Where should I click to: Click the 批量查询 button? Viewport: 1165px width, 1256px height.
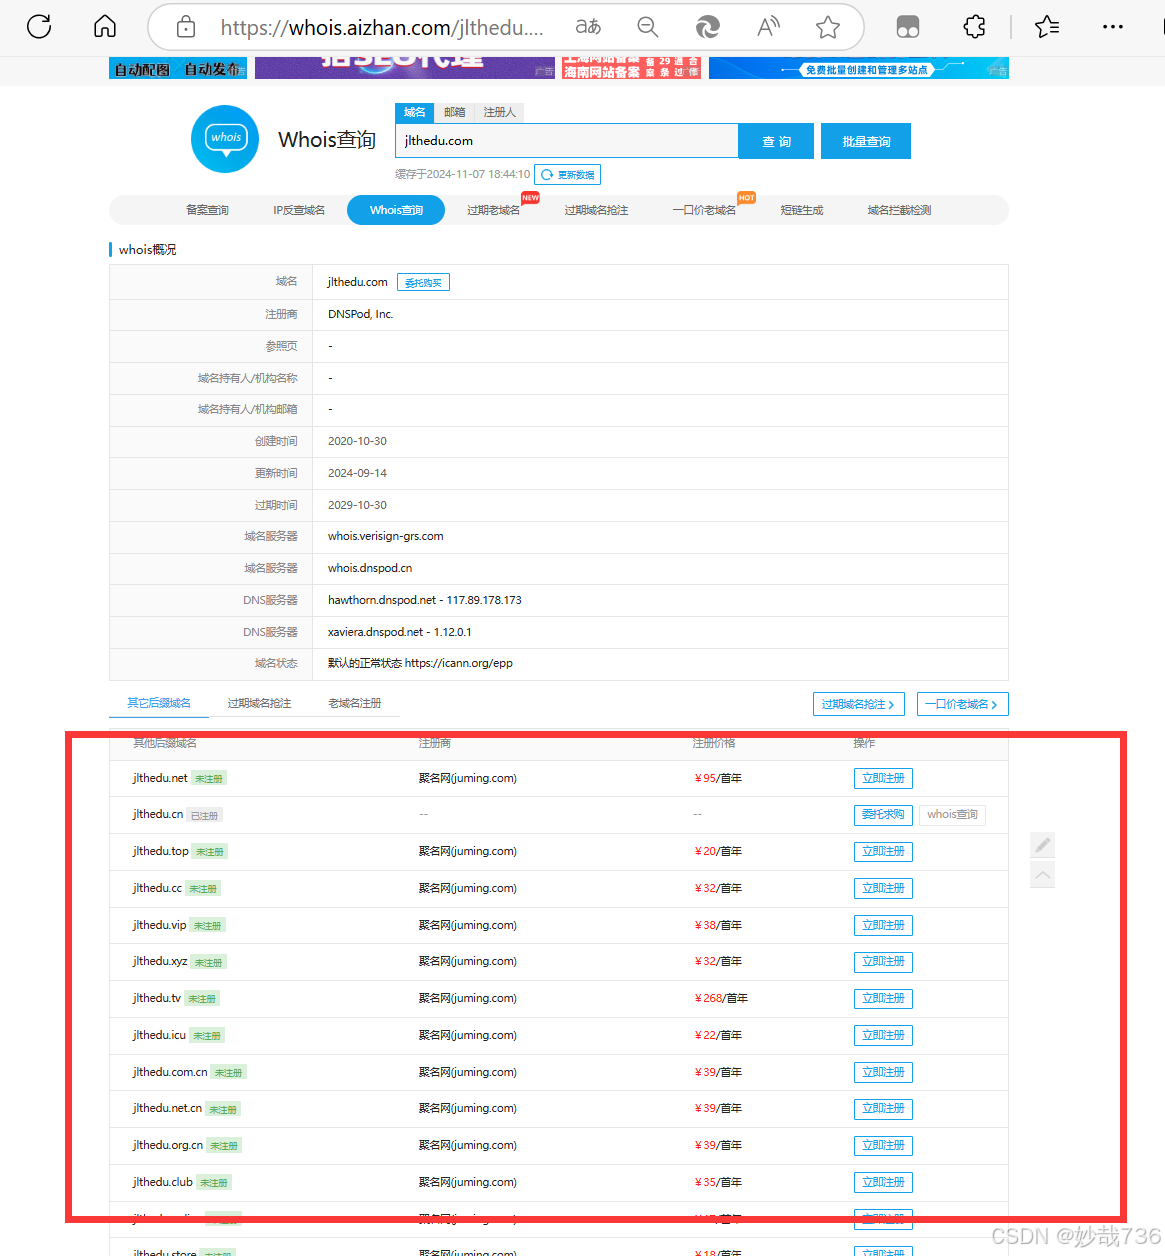[866, 141]
